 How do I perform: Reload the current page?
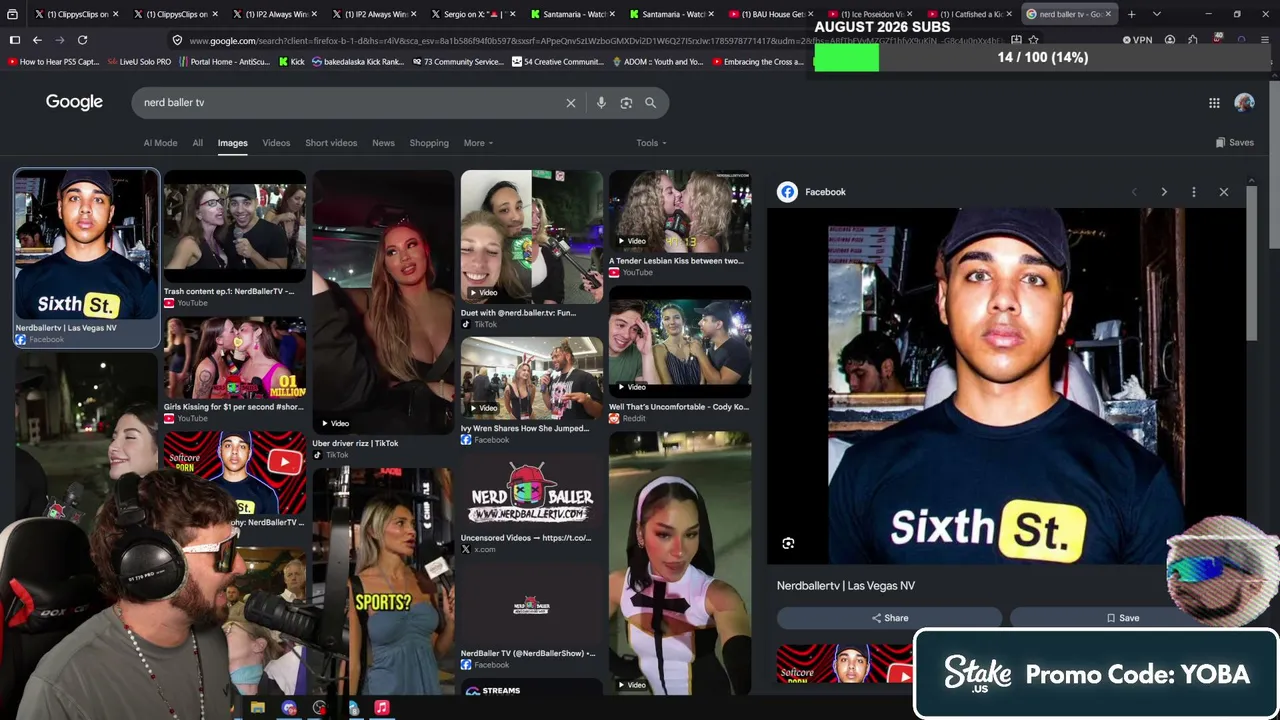pos(82,40)
